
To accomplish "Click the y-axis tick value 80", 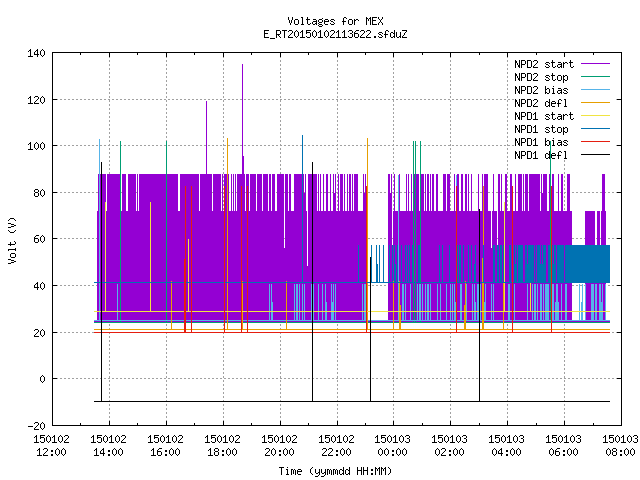I will click(x=39, y=193).
